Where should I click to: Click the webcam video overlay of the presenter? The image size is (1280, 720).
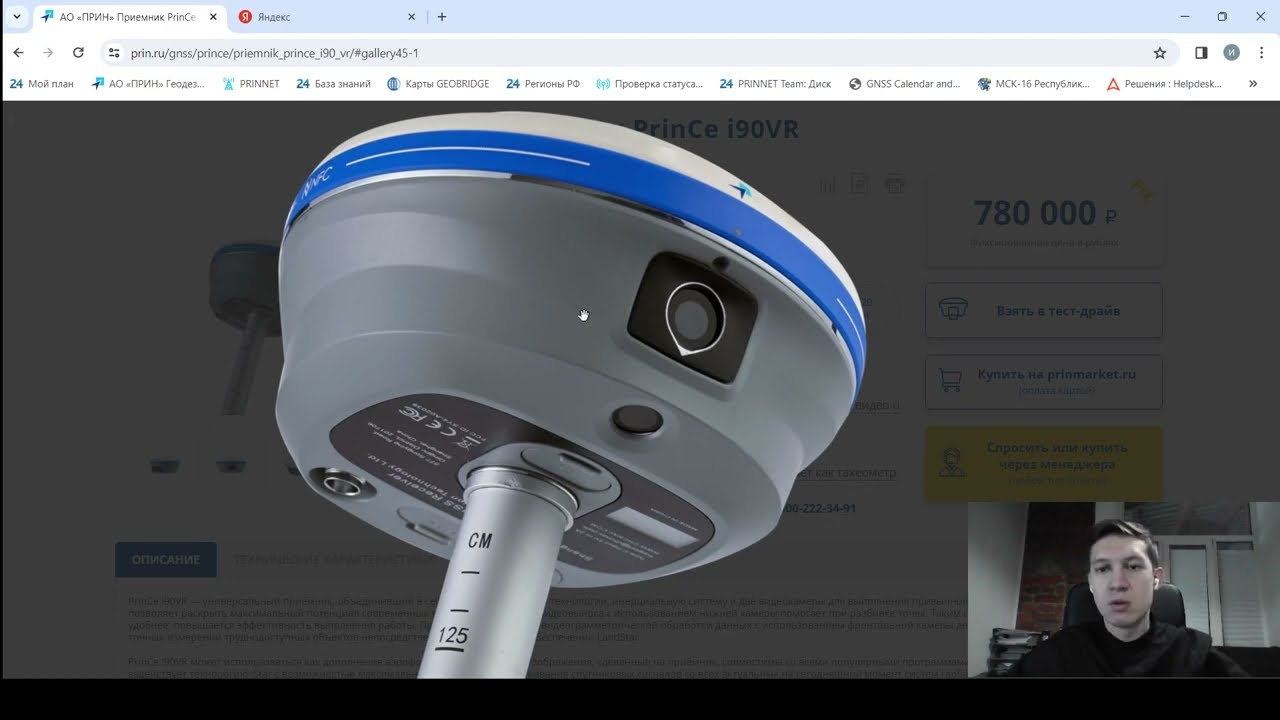[x=1124, y=590]
